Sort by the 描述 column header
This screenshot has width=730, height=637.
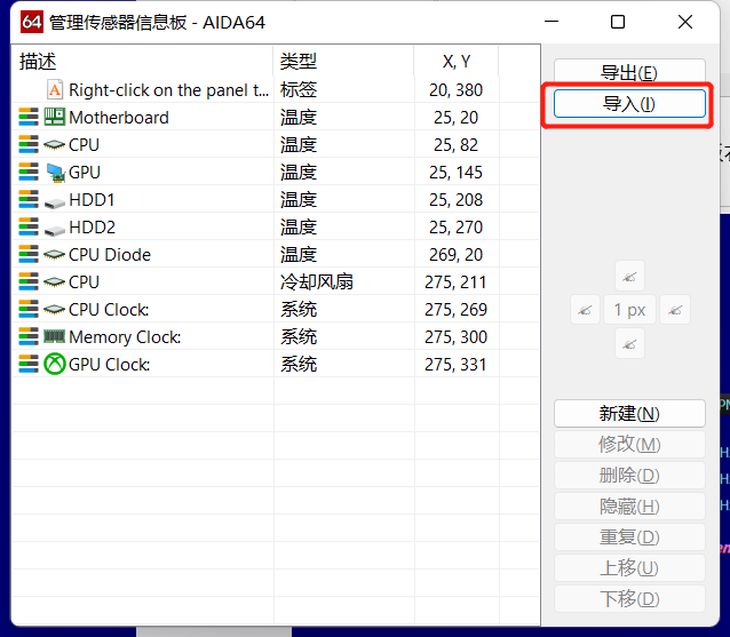[x=142, y=61]
